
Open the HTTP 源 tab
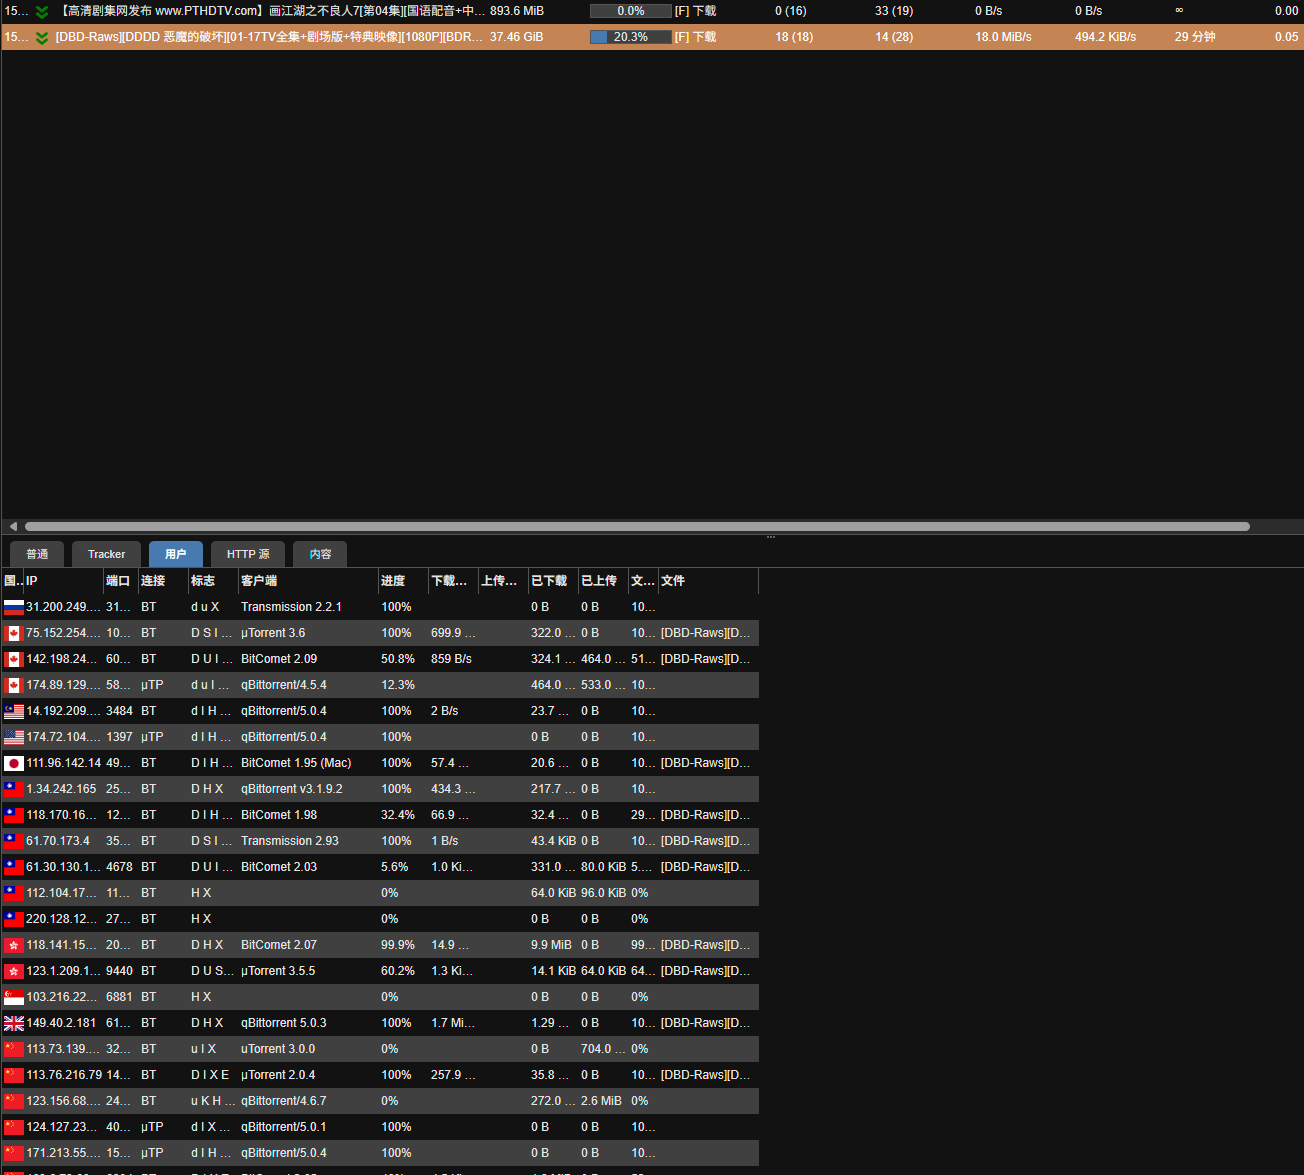click(x=248, y=554)
